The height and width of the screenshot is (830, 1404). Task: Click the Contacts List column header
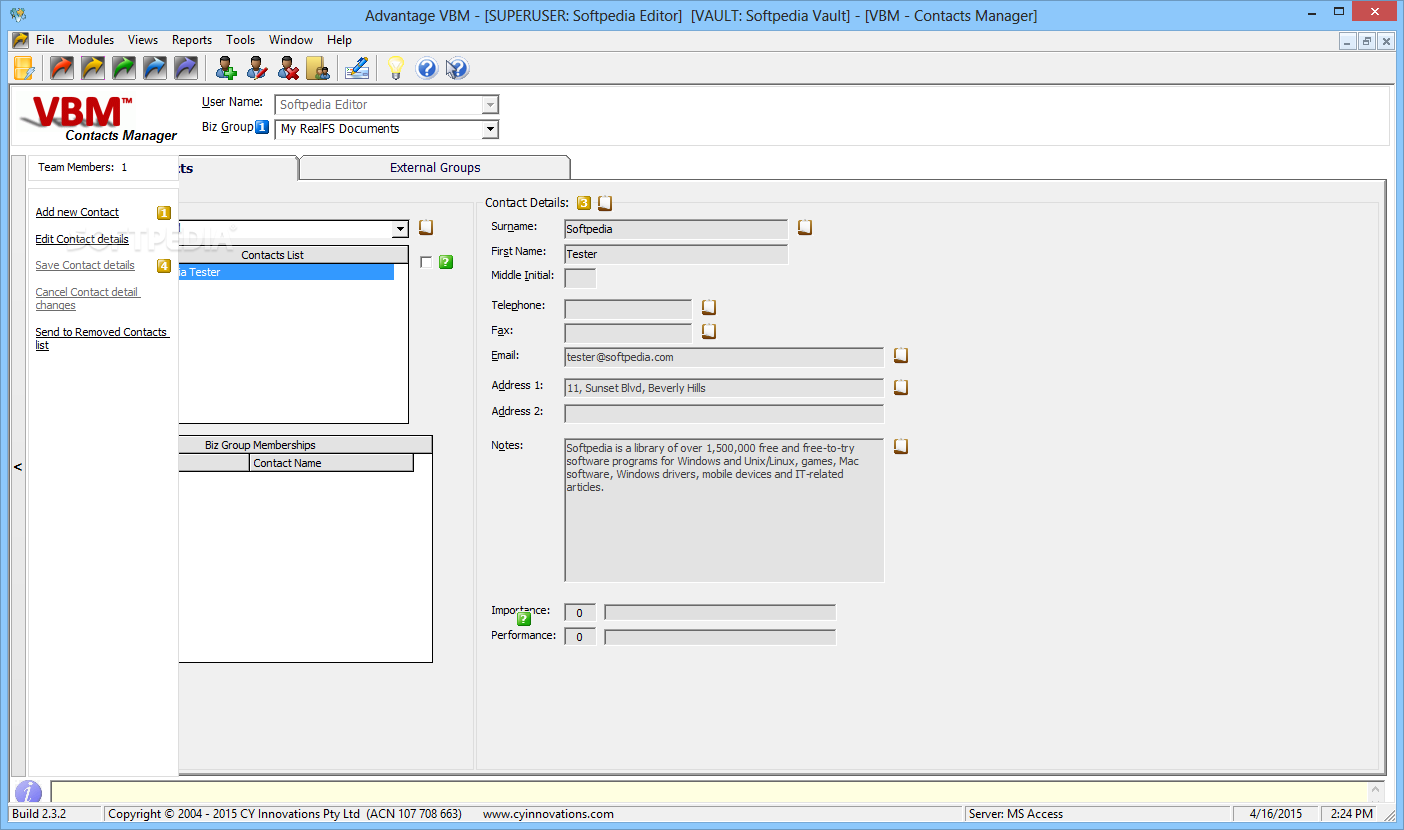click(x=293, y=255)
